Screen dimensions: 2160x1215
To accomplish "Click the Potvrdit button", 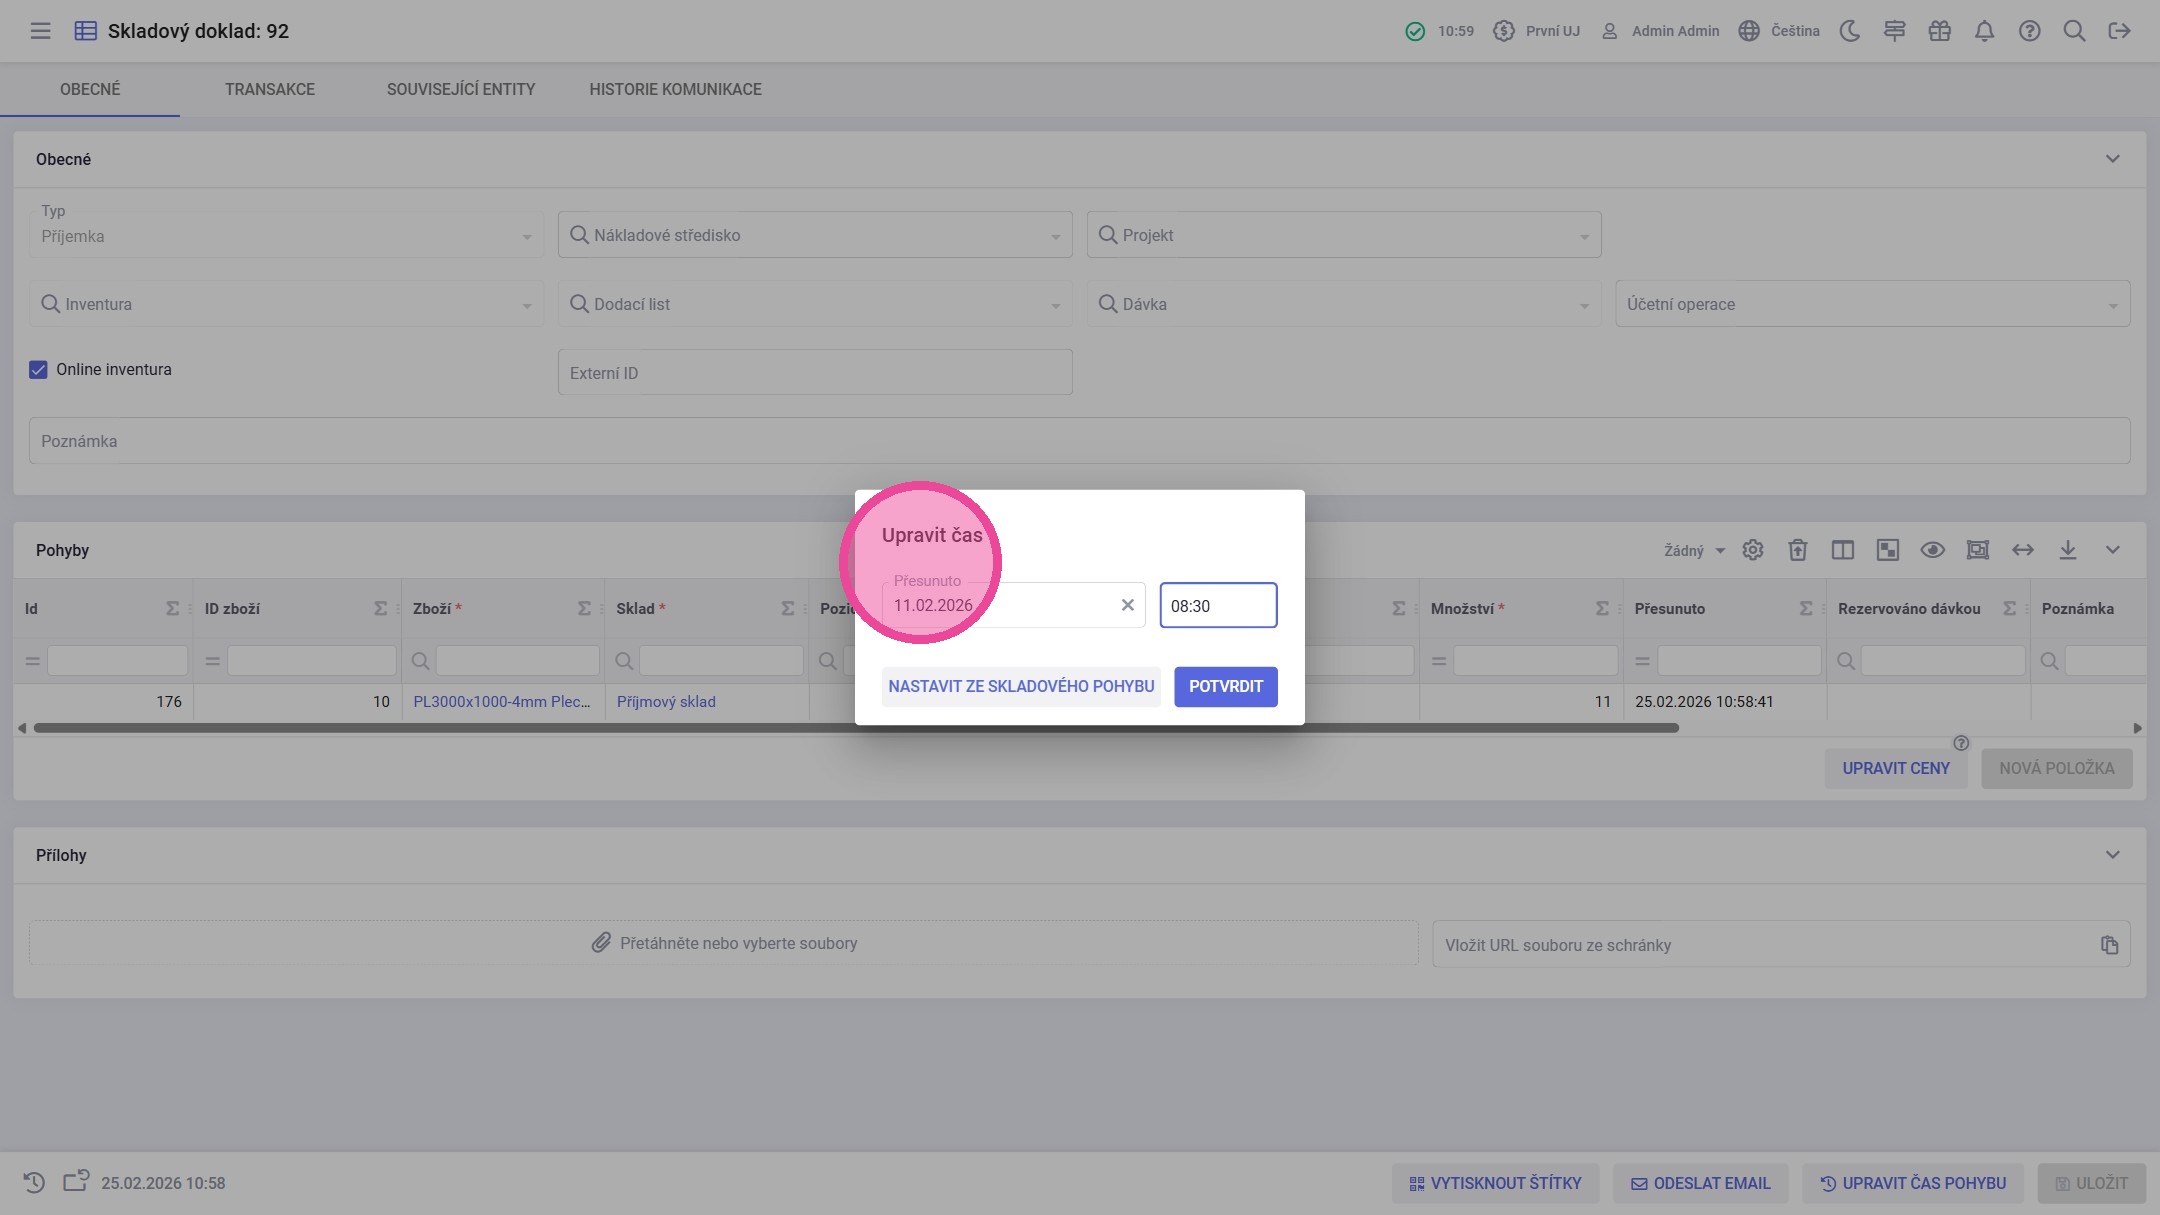I will click(x=1225, y=687).
